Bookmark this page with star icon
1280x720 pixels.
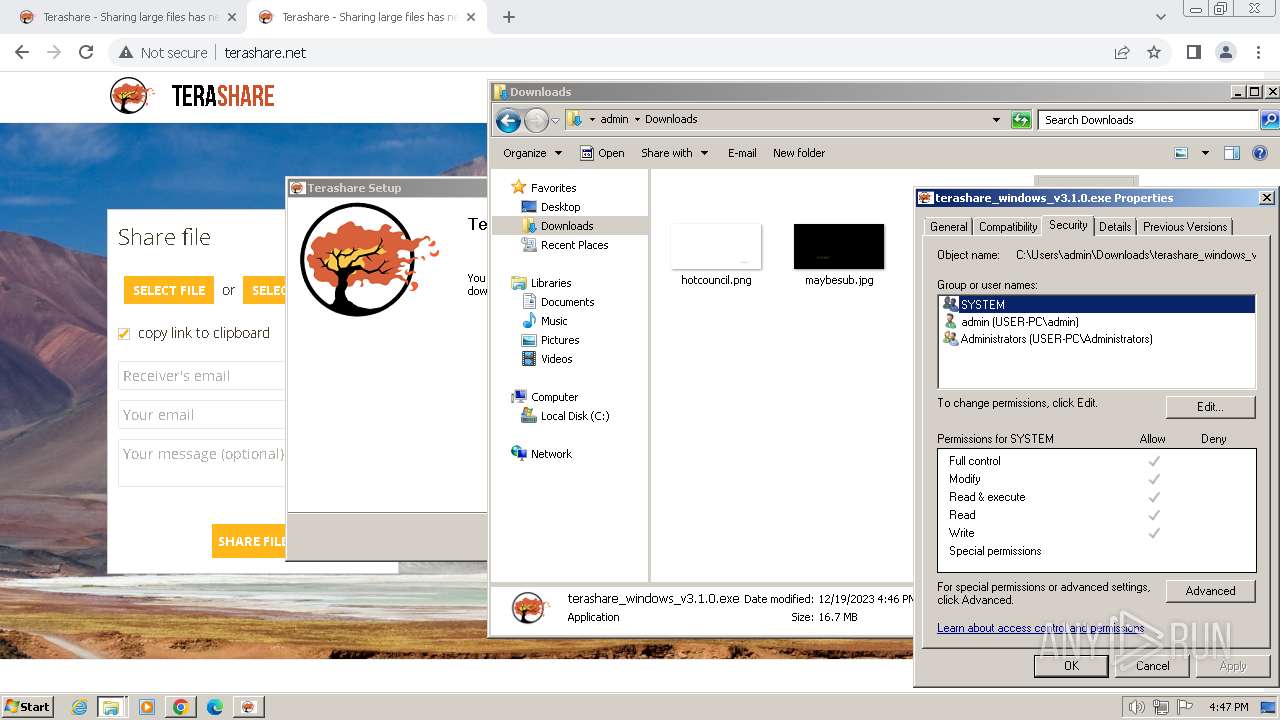click(1154, 52)
